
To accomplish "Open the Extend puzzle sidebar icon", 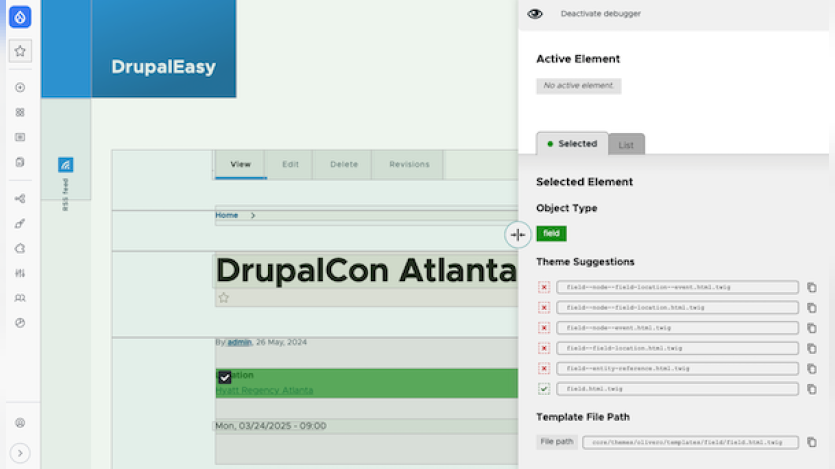I will (20, 249).
